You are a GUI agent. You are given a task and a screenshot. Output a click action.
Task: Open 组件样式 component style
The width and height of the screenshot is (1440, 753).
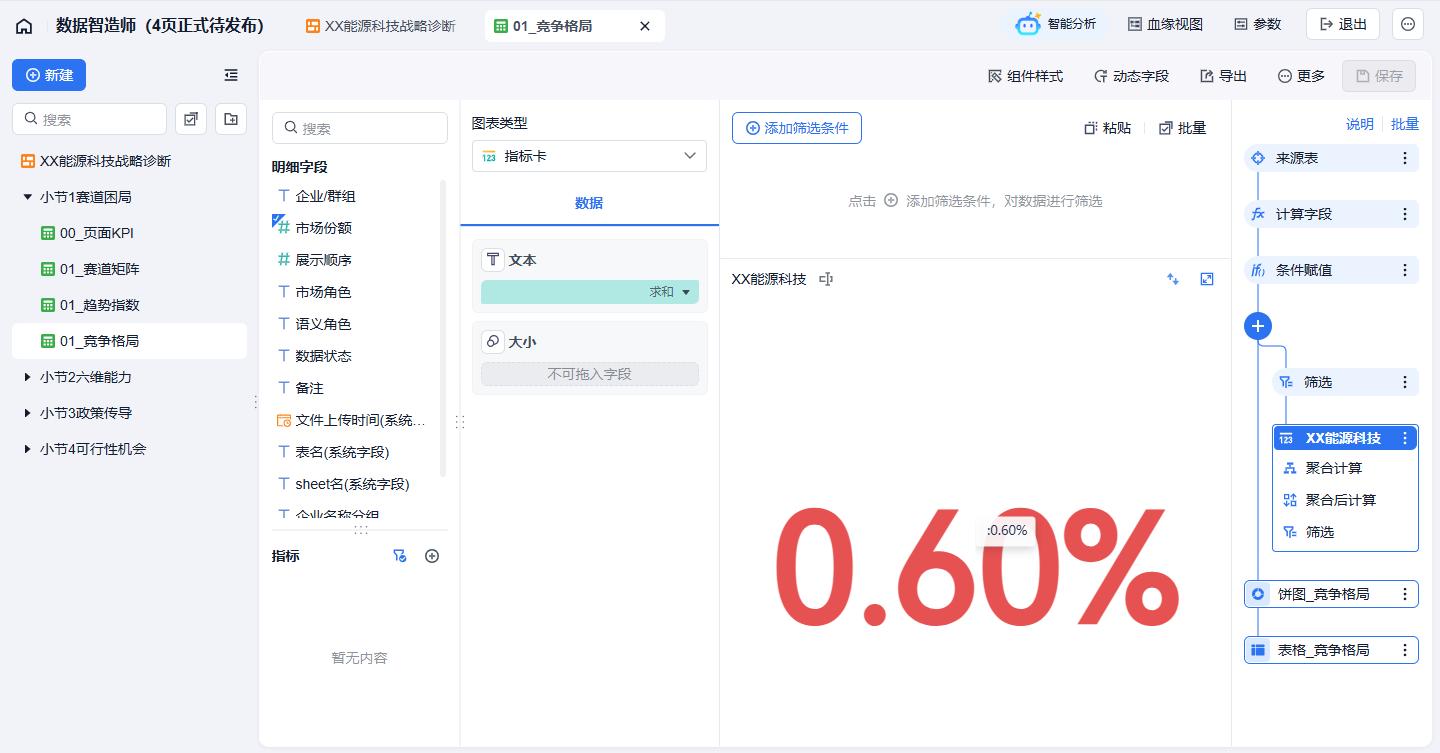pyautogui.click(x=1025, y=76)
